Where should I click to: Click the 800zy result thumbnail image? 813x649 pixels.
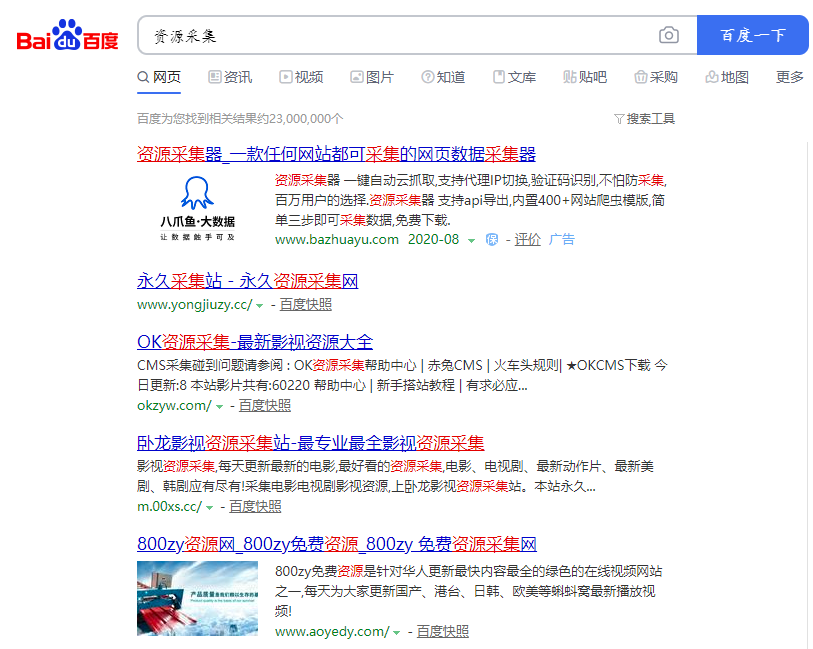197,598
